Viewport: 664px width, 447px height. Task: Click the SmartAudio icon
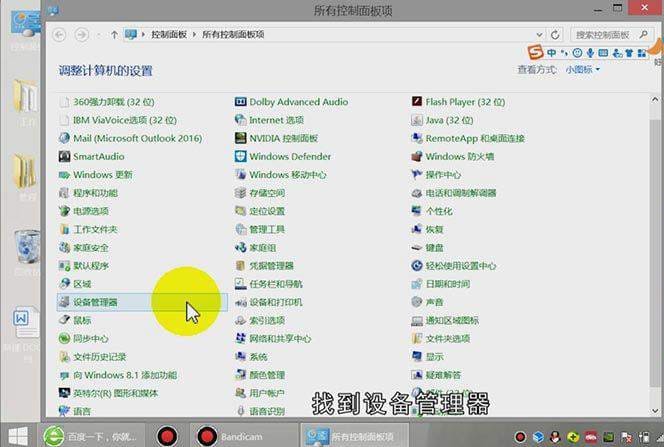[64, 156]
